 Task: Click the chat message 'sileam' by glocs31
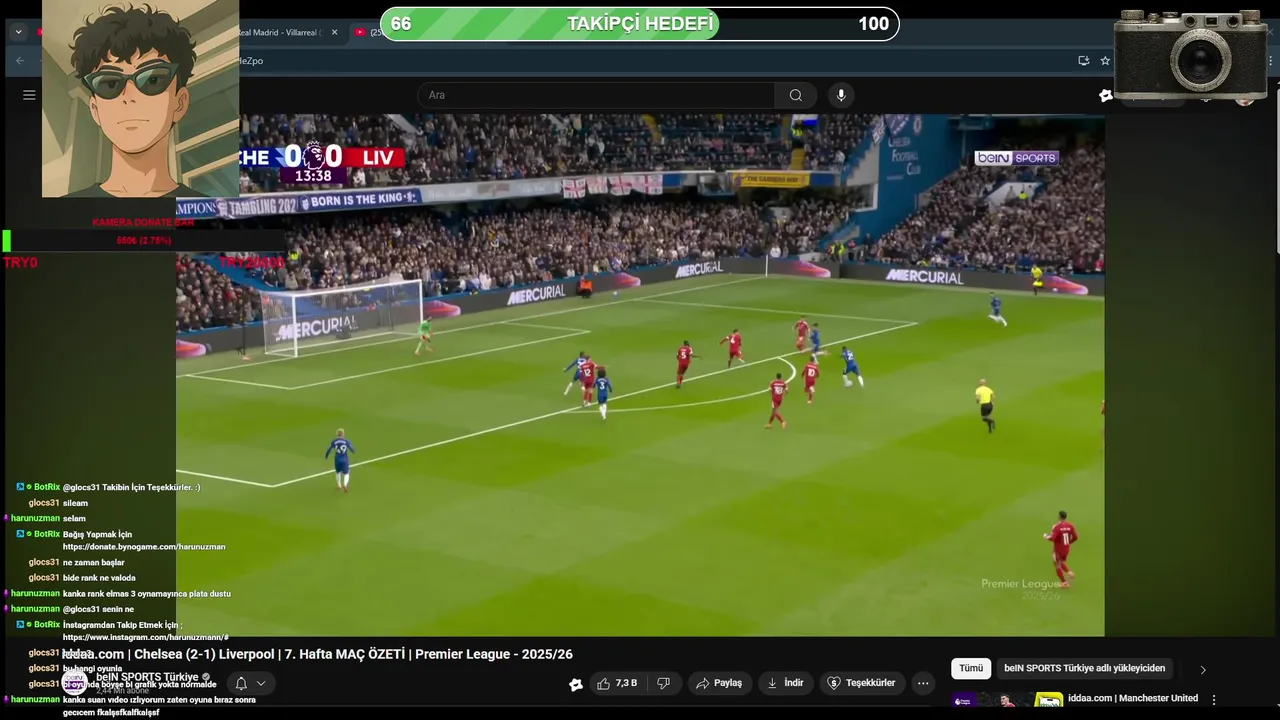point(75,503)
